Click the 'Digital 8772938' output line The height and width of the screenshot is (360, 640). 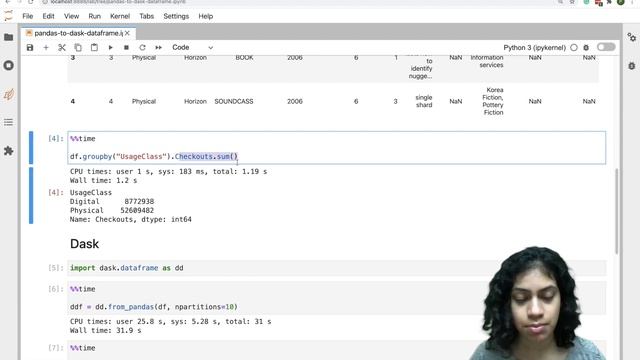(x=112, y=202)
